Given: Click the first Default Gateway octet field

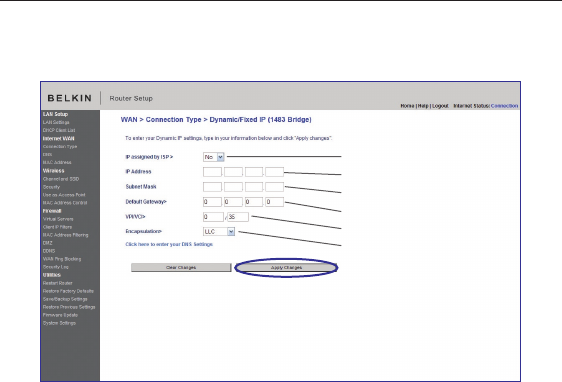Looking at the screenshot, I should 212,202.
